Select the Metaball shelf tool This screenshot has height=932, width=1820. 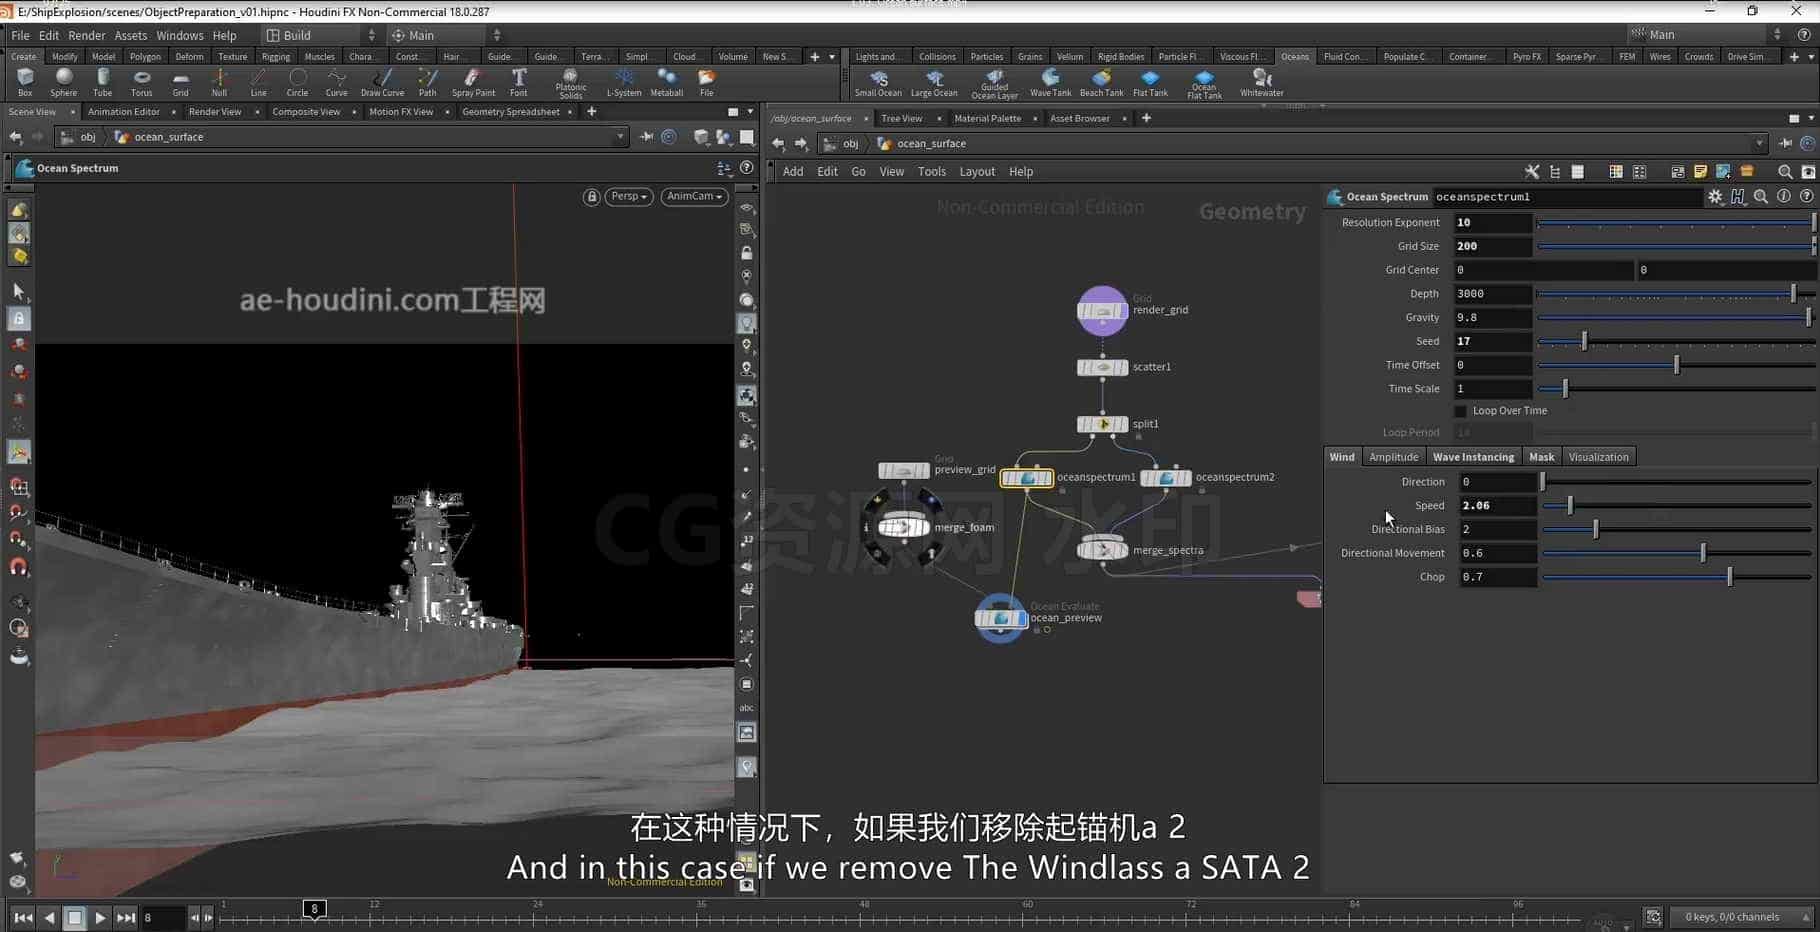pos(667,81)
